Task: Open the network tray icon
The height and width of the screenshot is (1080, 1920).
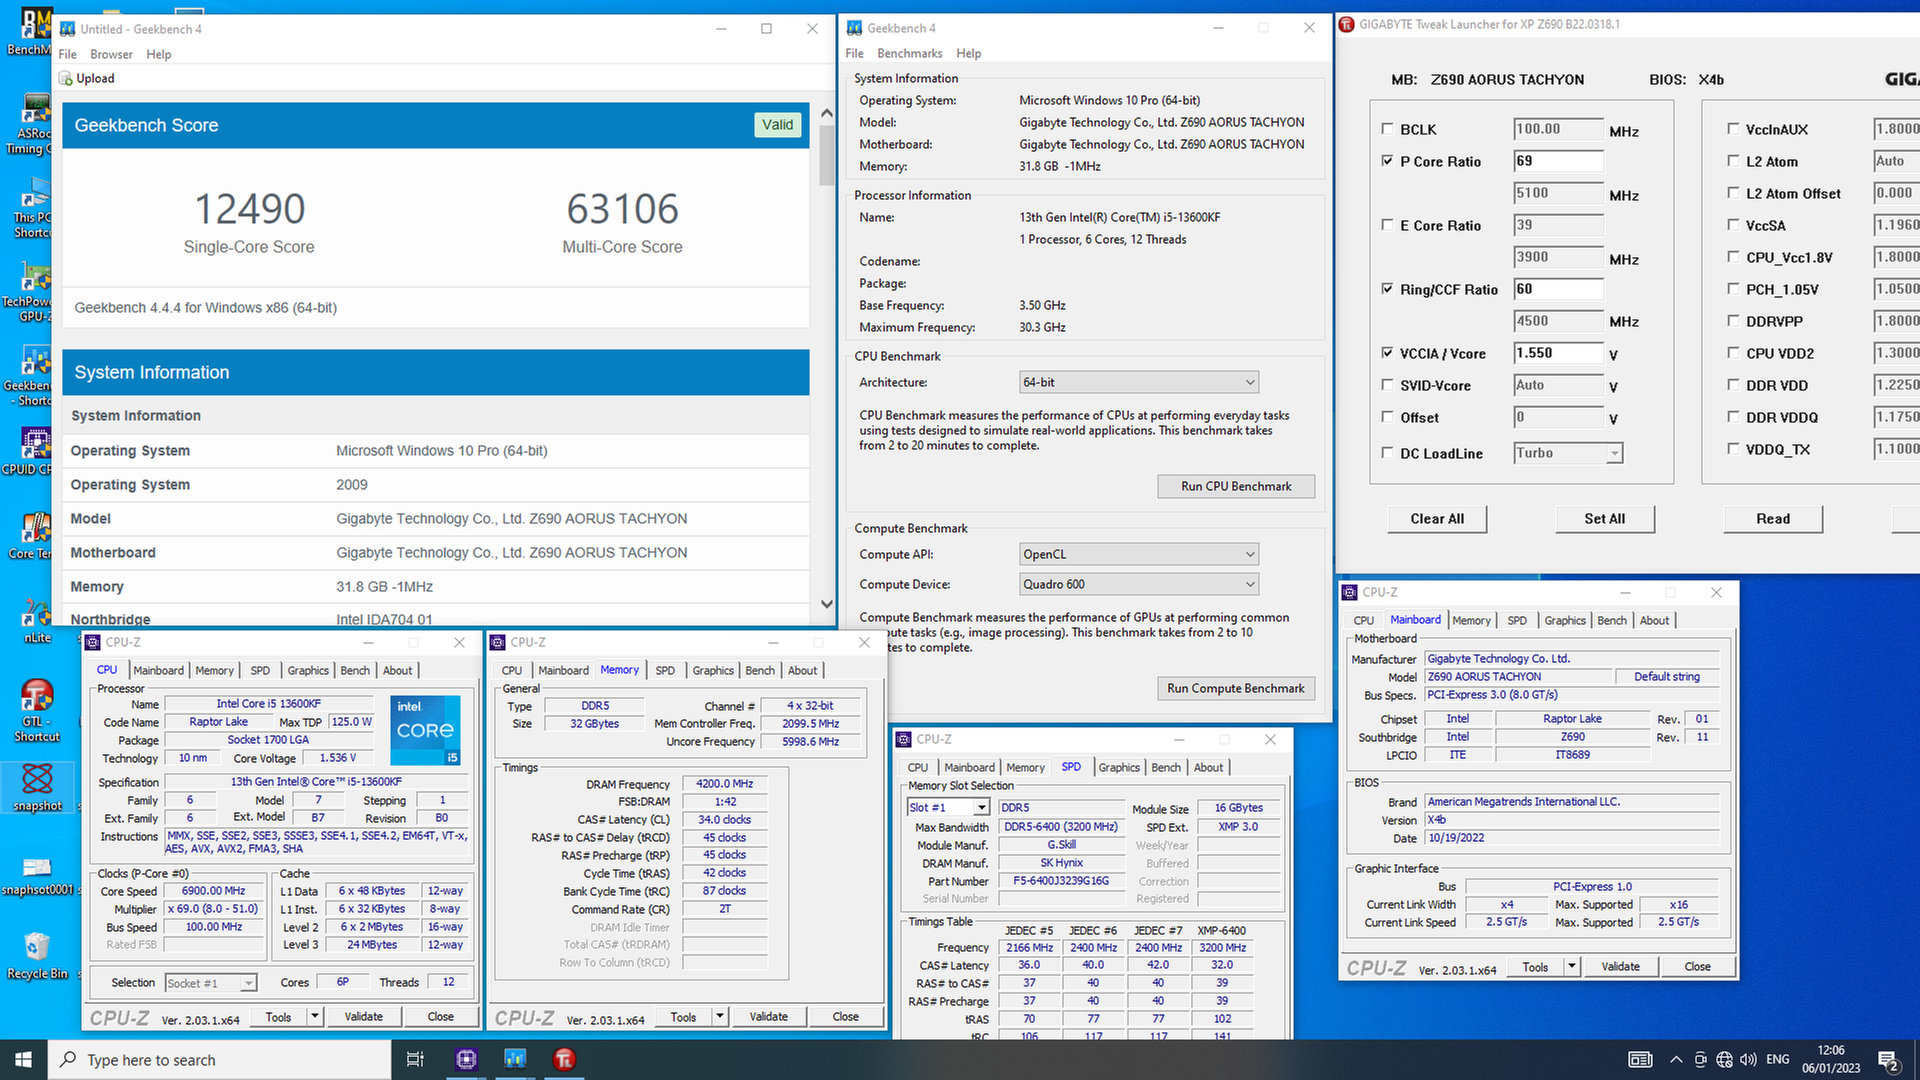Action: click(x=1724, y=1060)
